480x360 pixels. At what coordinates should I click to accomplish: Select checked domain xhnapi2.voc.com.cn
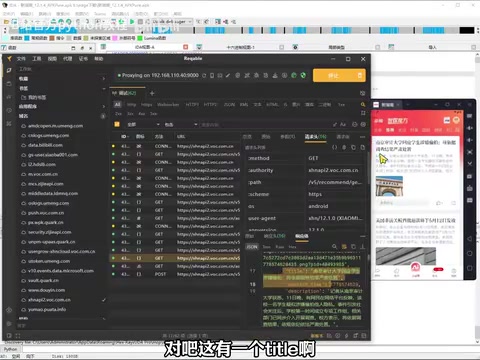[x=49, y=300]
